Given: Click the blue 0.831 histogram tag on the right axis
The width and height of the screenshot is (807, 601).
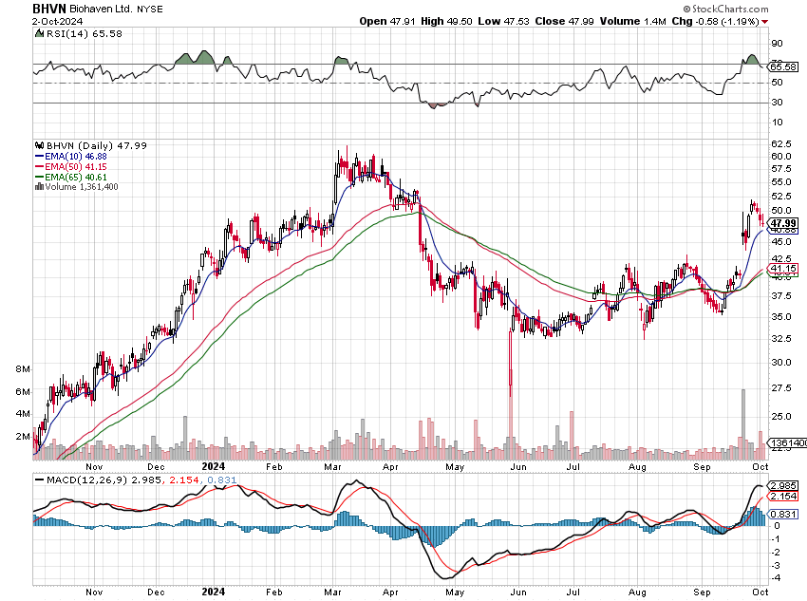Looking at the screenshot, I should [x=783, y=514].
